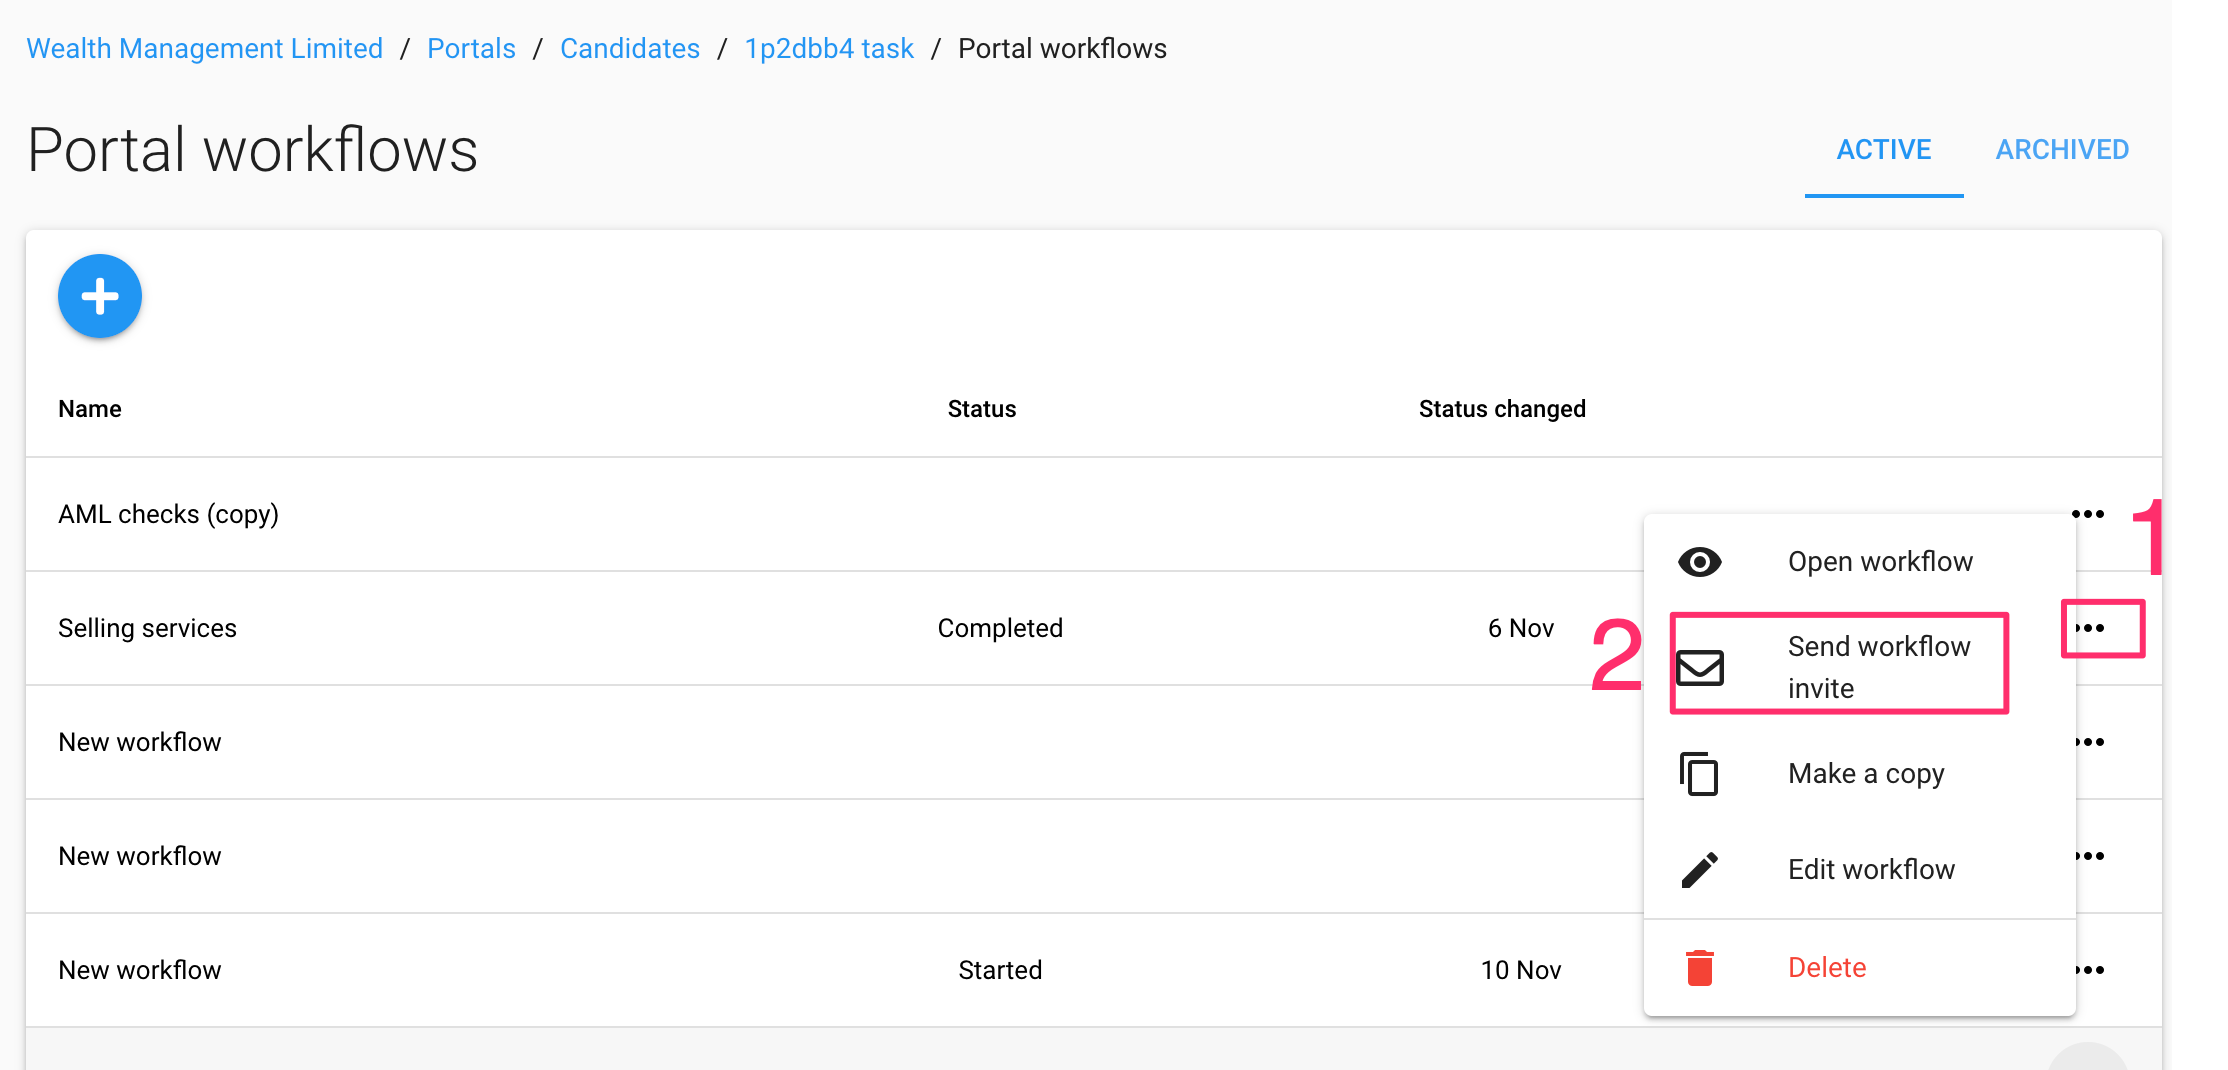The image size is (2228, 1070).
Task: Go to Wealth Management Limited breadcrumb link
Action: pyautogui.click(x=204, y=48)
